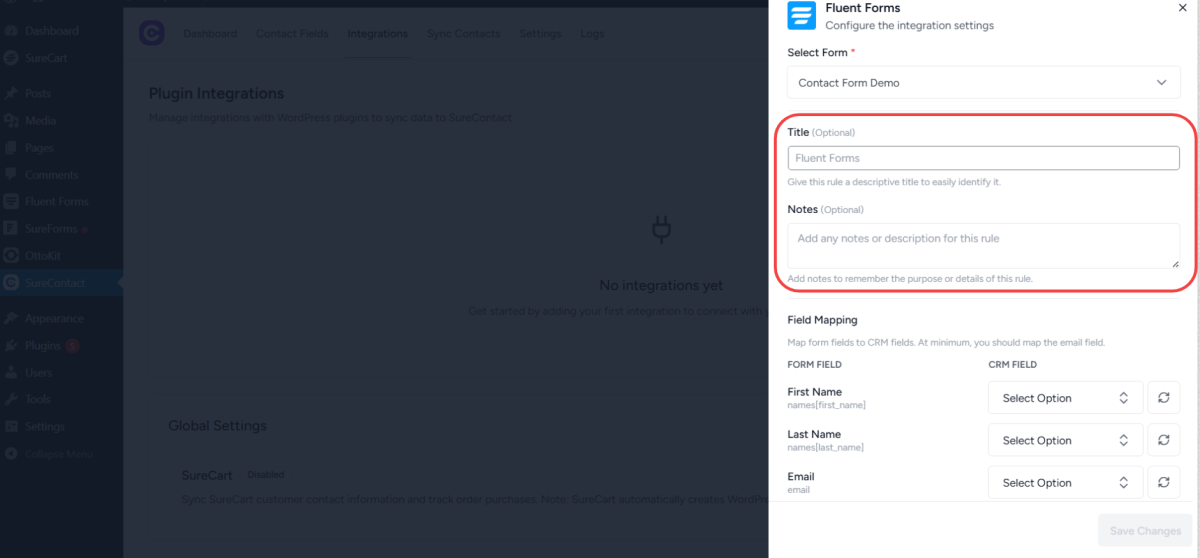
Task: Open the Select Form dropdown
Action: point(983,83)
